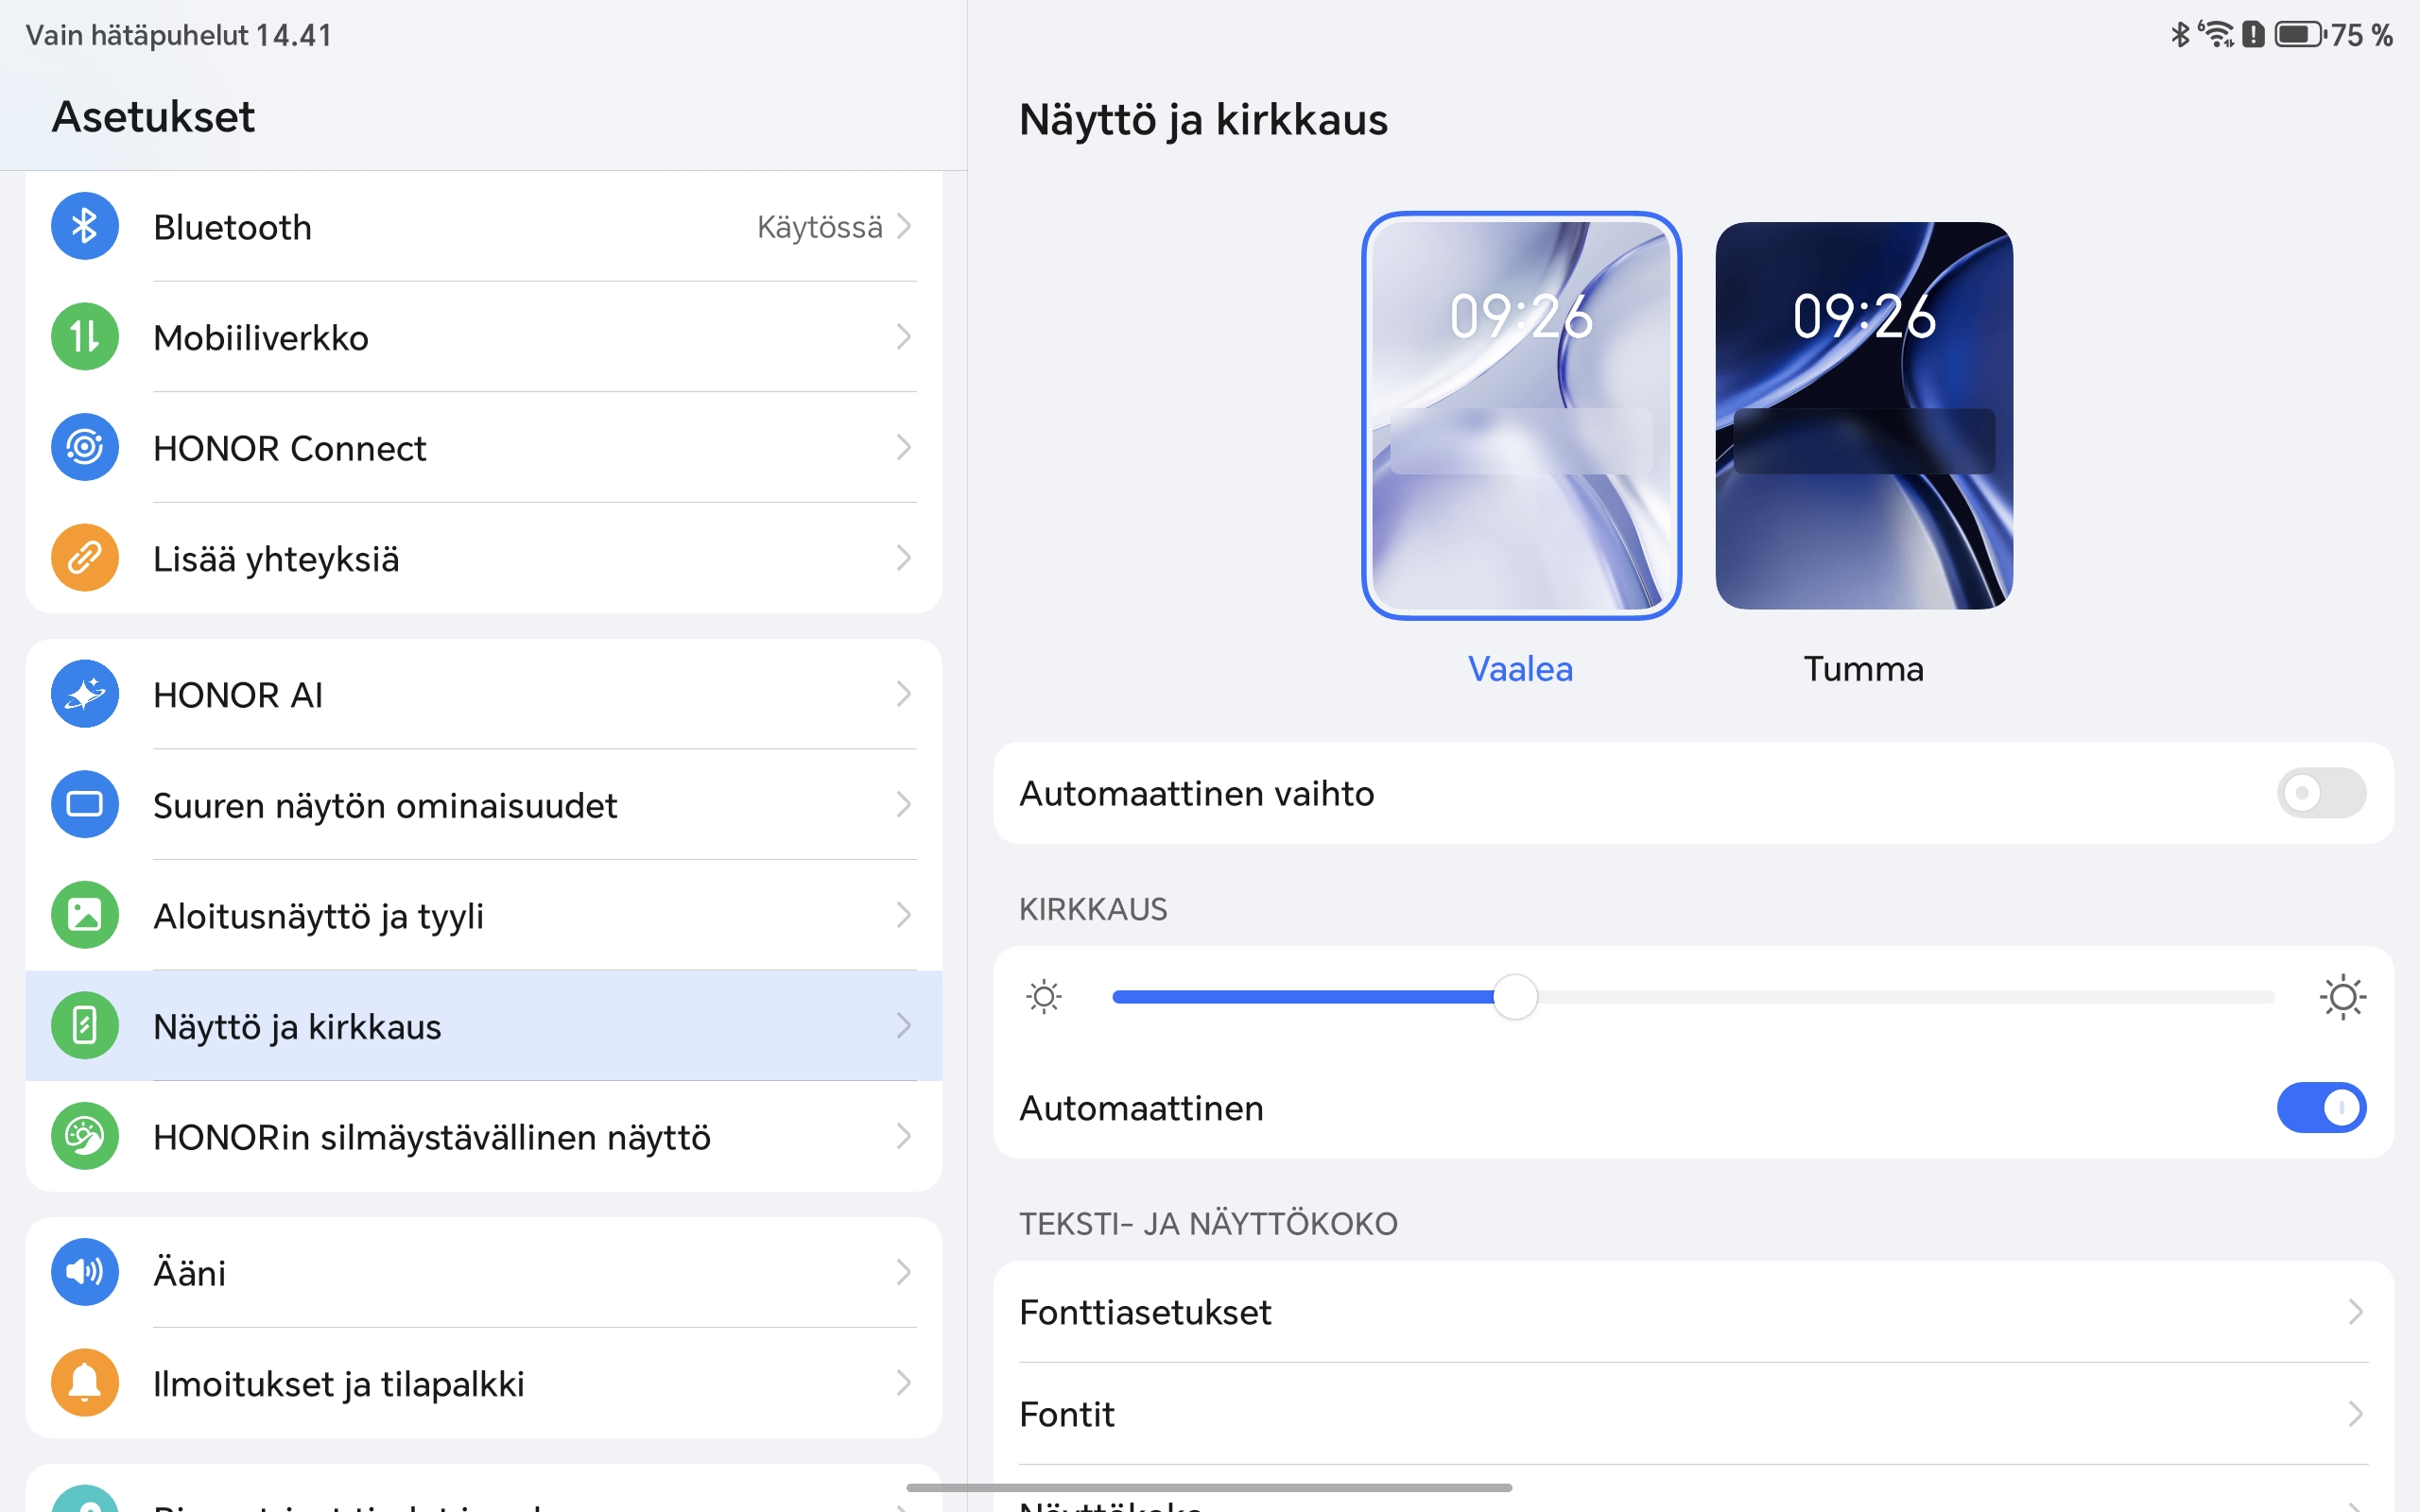Expand Fonttiasetukset via its chevron
The image size is (2420, 1512).
coord(2355,1312)
